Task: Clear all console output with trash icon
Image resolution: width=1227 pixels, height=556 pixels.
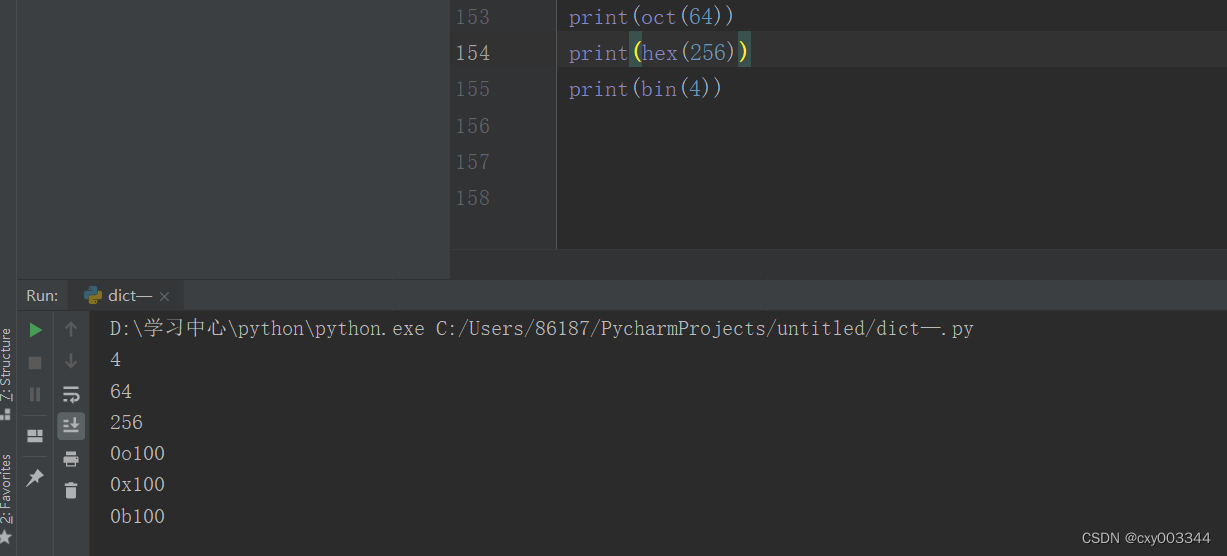Action: 71,490
